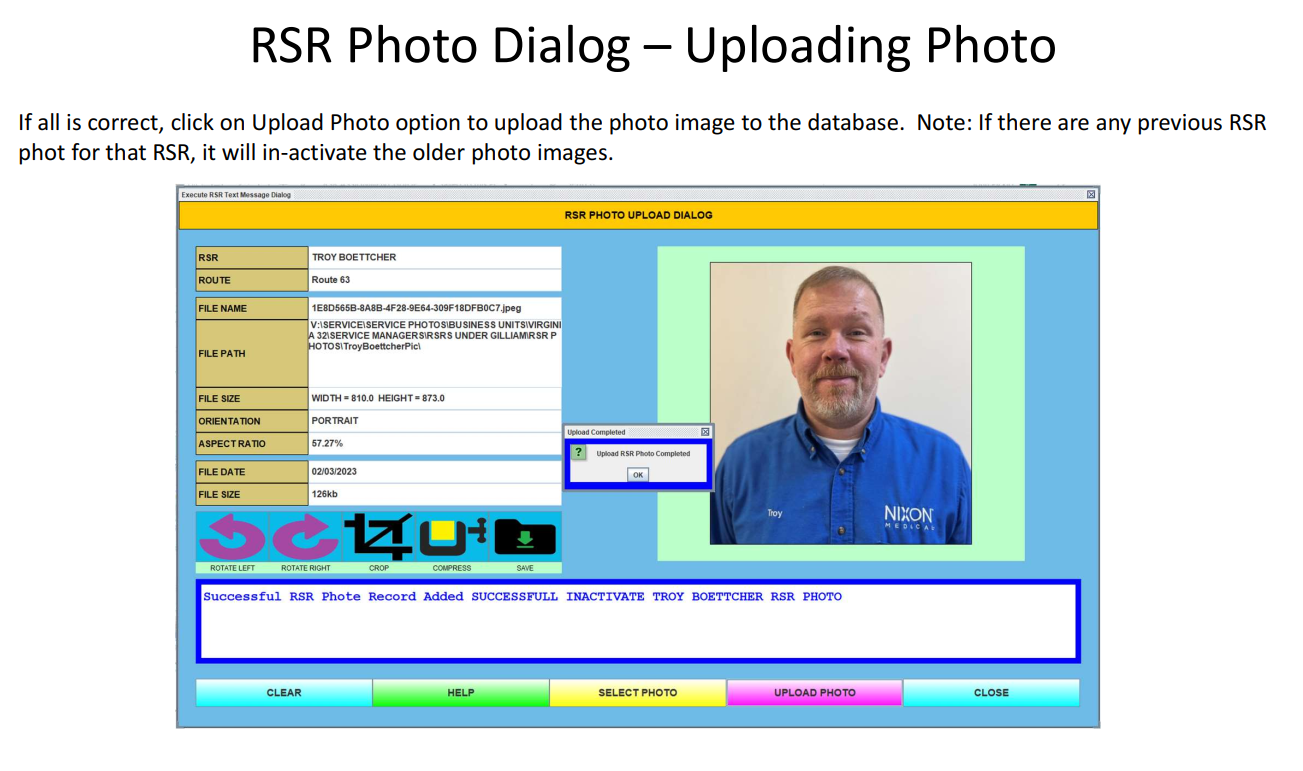Click the RSR name field Troy Boettcher
Image resolution: width=1303 pixels, height=771 pixels.
pos(435,258)
